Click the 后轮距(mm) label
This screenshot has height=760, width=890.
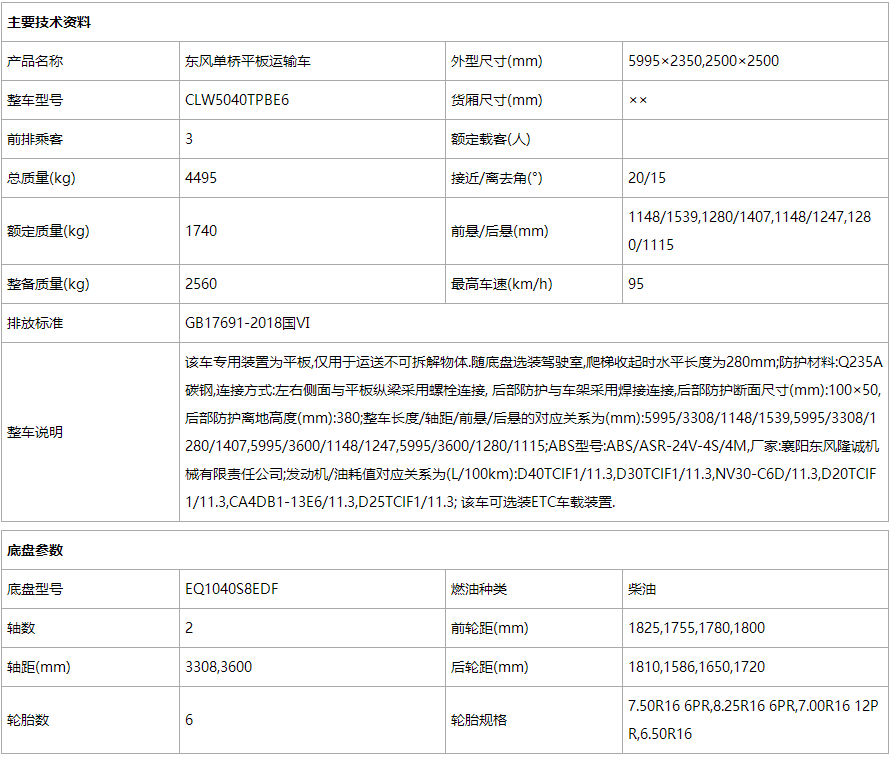point(489,667)
